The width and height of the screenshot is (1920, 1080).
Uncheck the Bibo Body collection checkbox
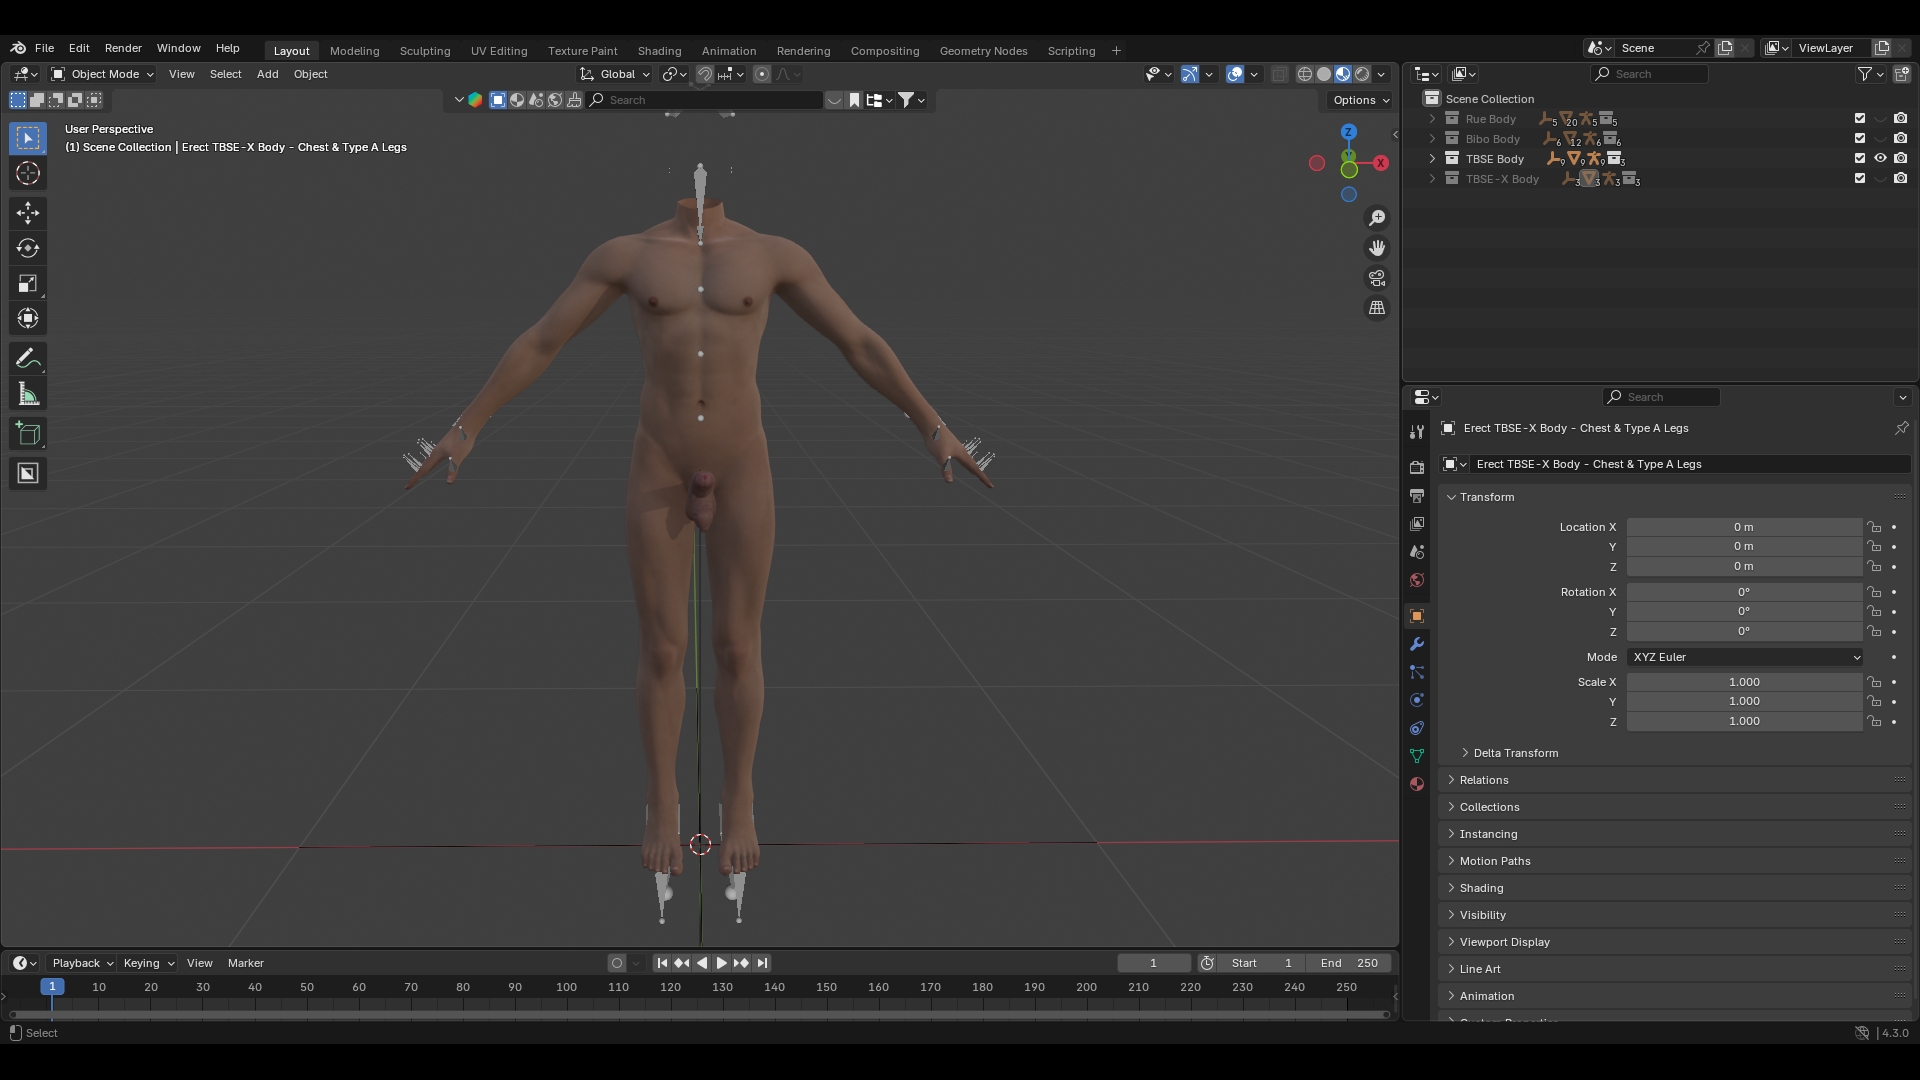click(x=1860, y=139)
